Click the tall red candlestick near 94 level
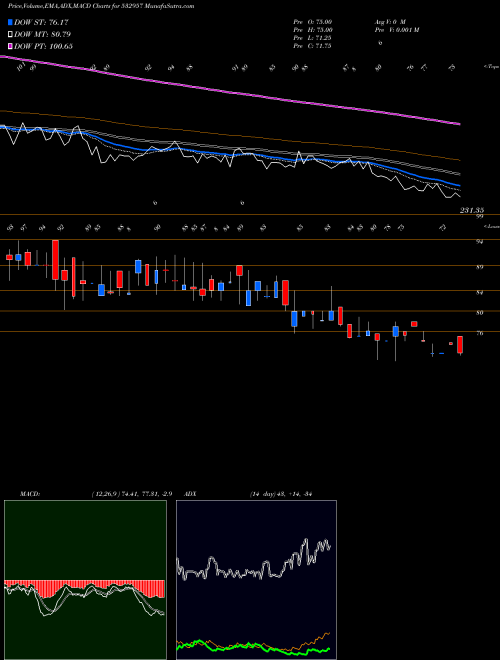Viewport: 500px width, 660px height. click(x=55, y=260)
